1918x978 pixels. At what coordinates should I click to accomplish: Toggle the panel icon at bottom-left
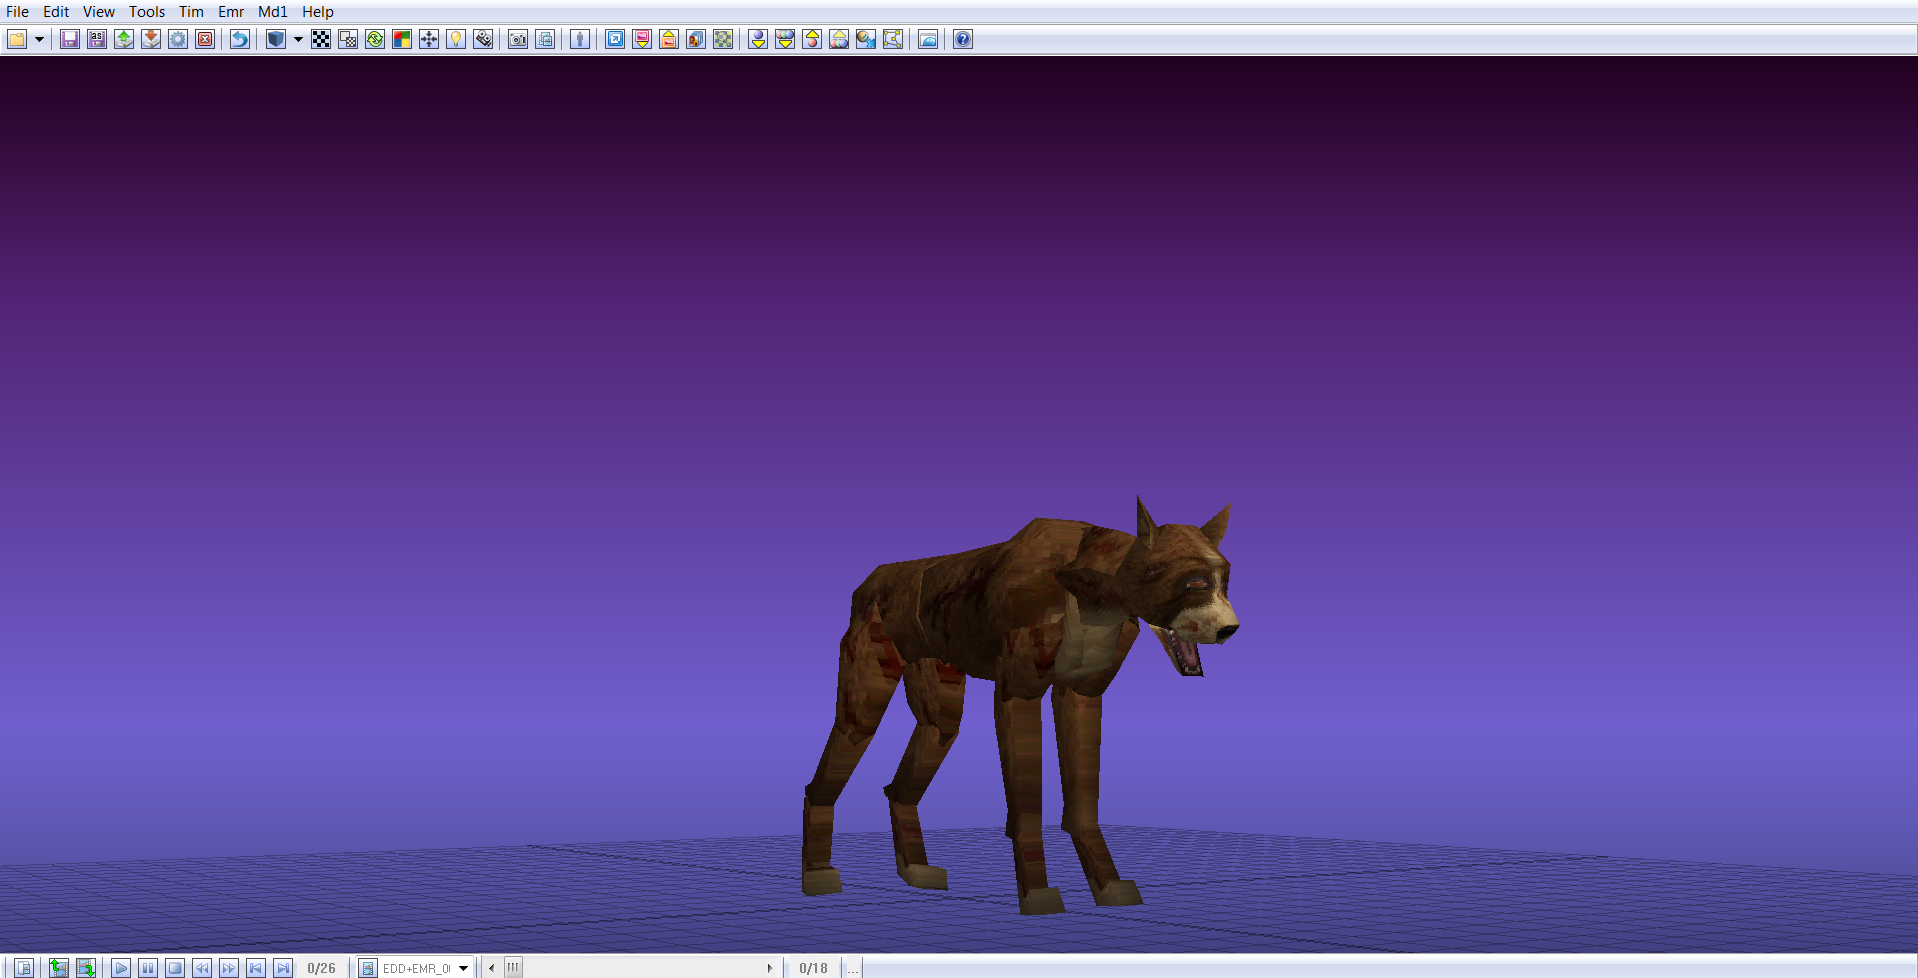pyautogui.click(x=24, y=968)
